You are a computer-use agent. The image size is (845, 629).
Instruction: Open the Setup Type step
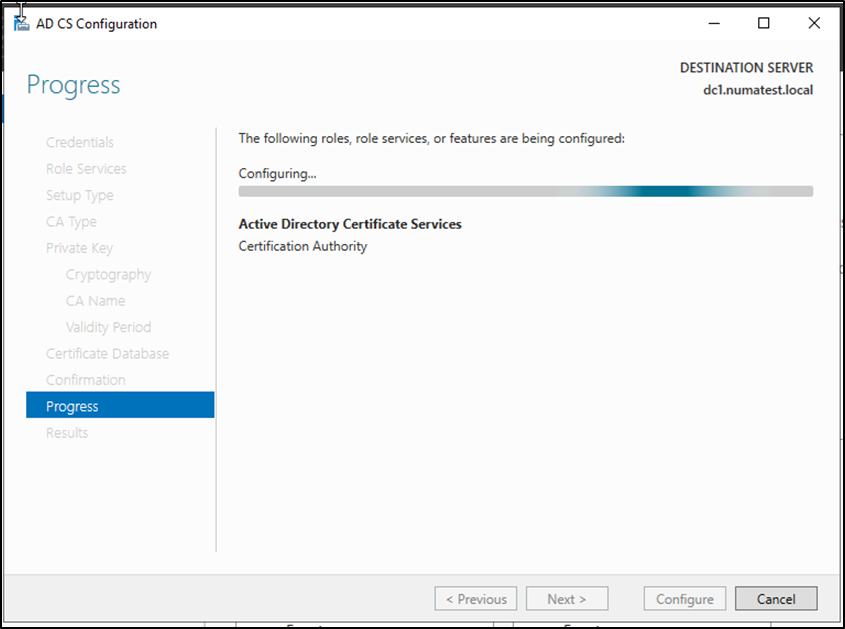click(x=80, y=196)
